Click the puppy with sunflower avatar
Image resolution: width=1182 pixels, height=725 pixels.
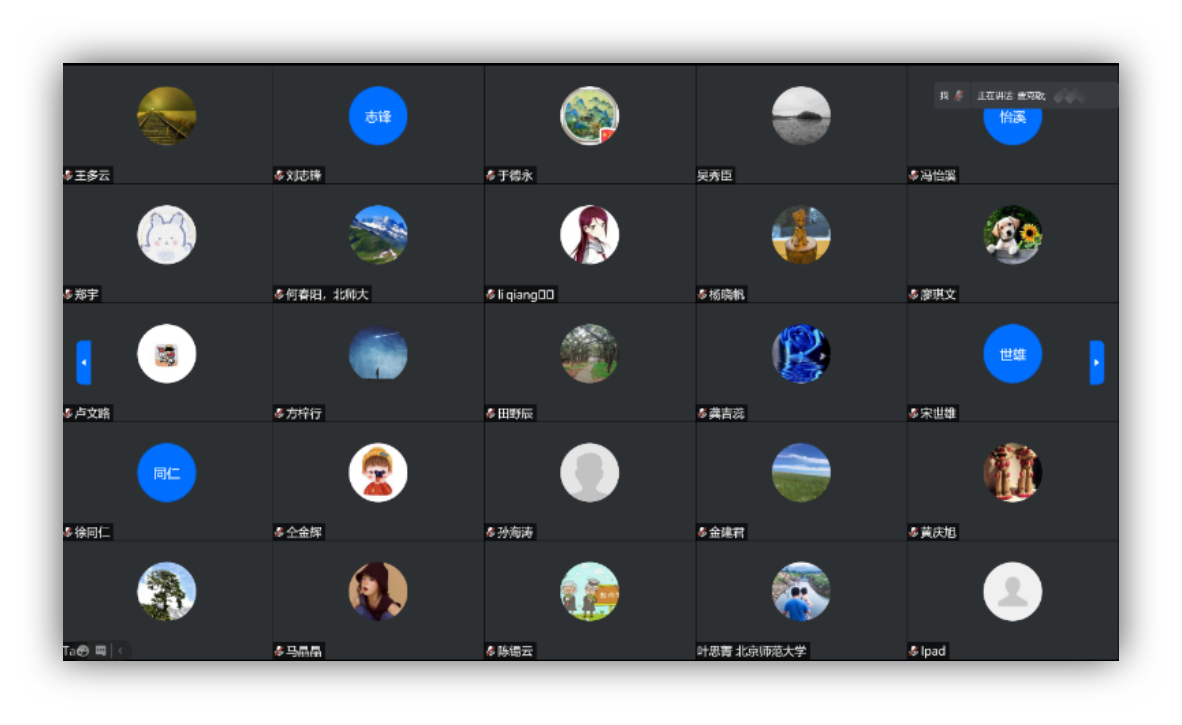[x=1012, y=235]
